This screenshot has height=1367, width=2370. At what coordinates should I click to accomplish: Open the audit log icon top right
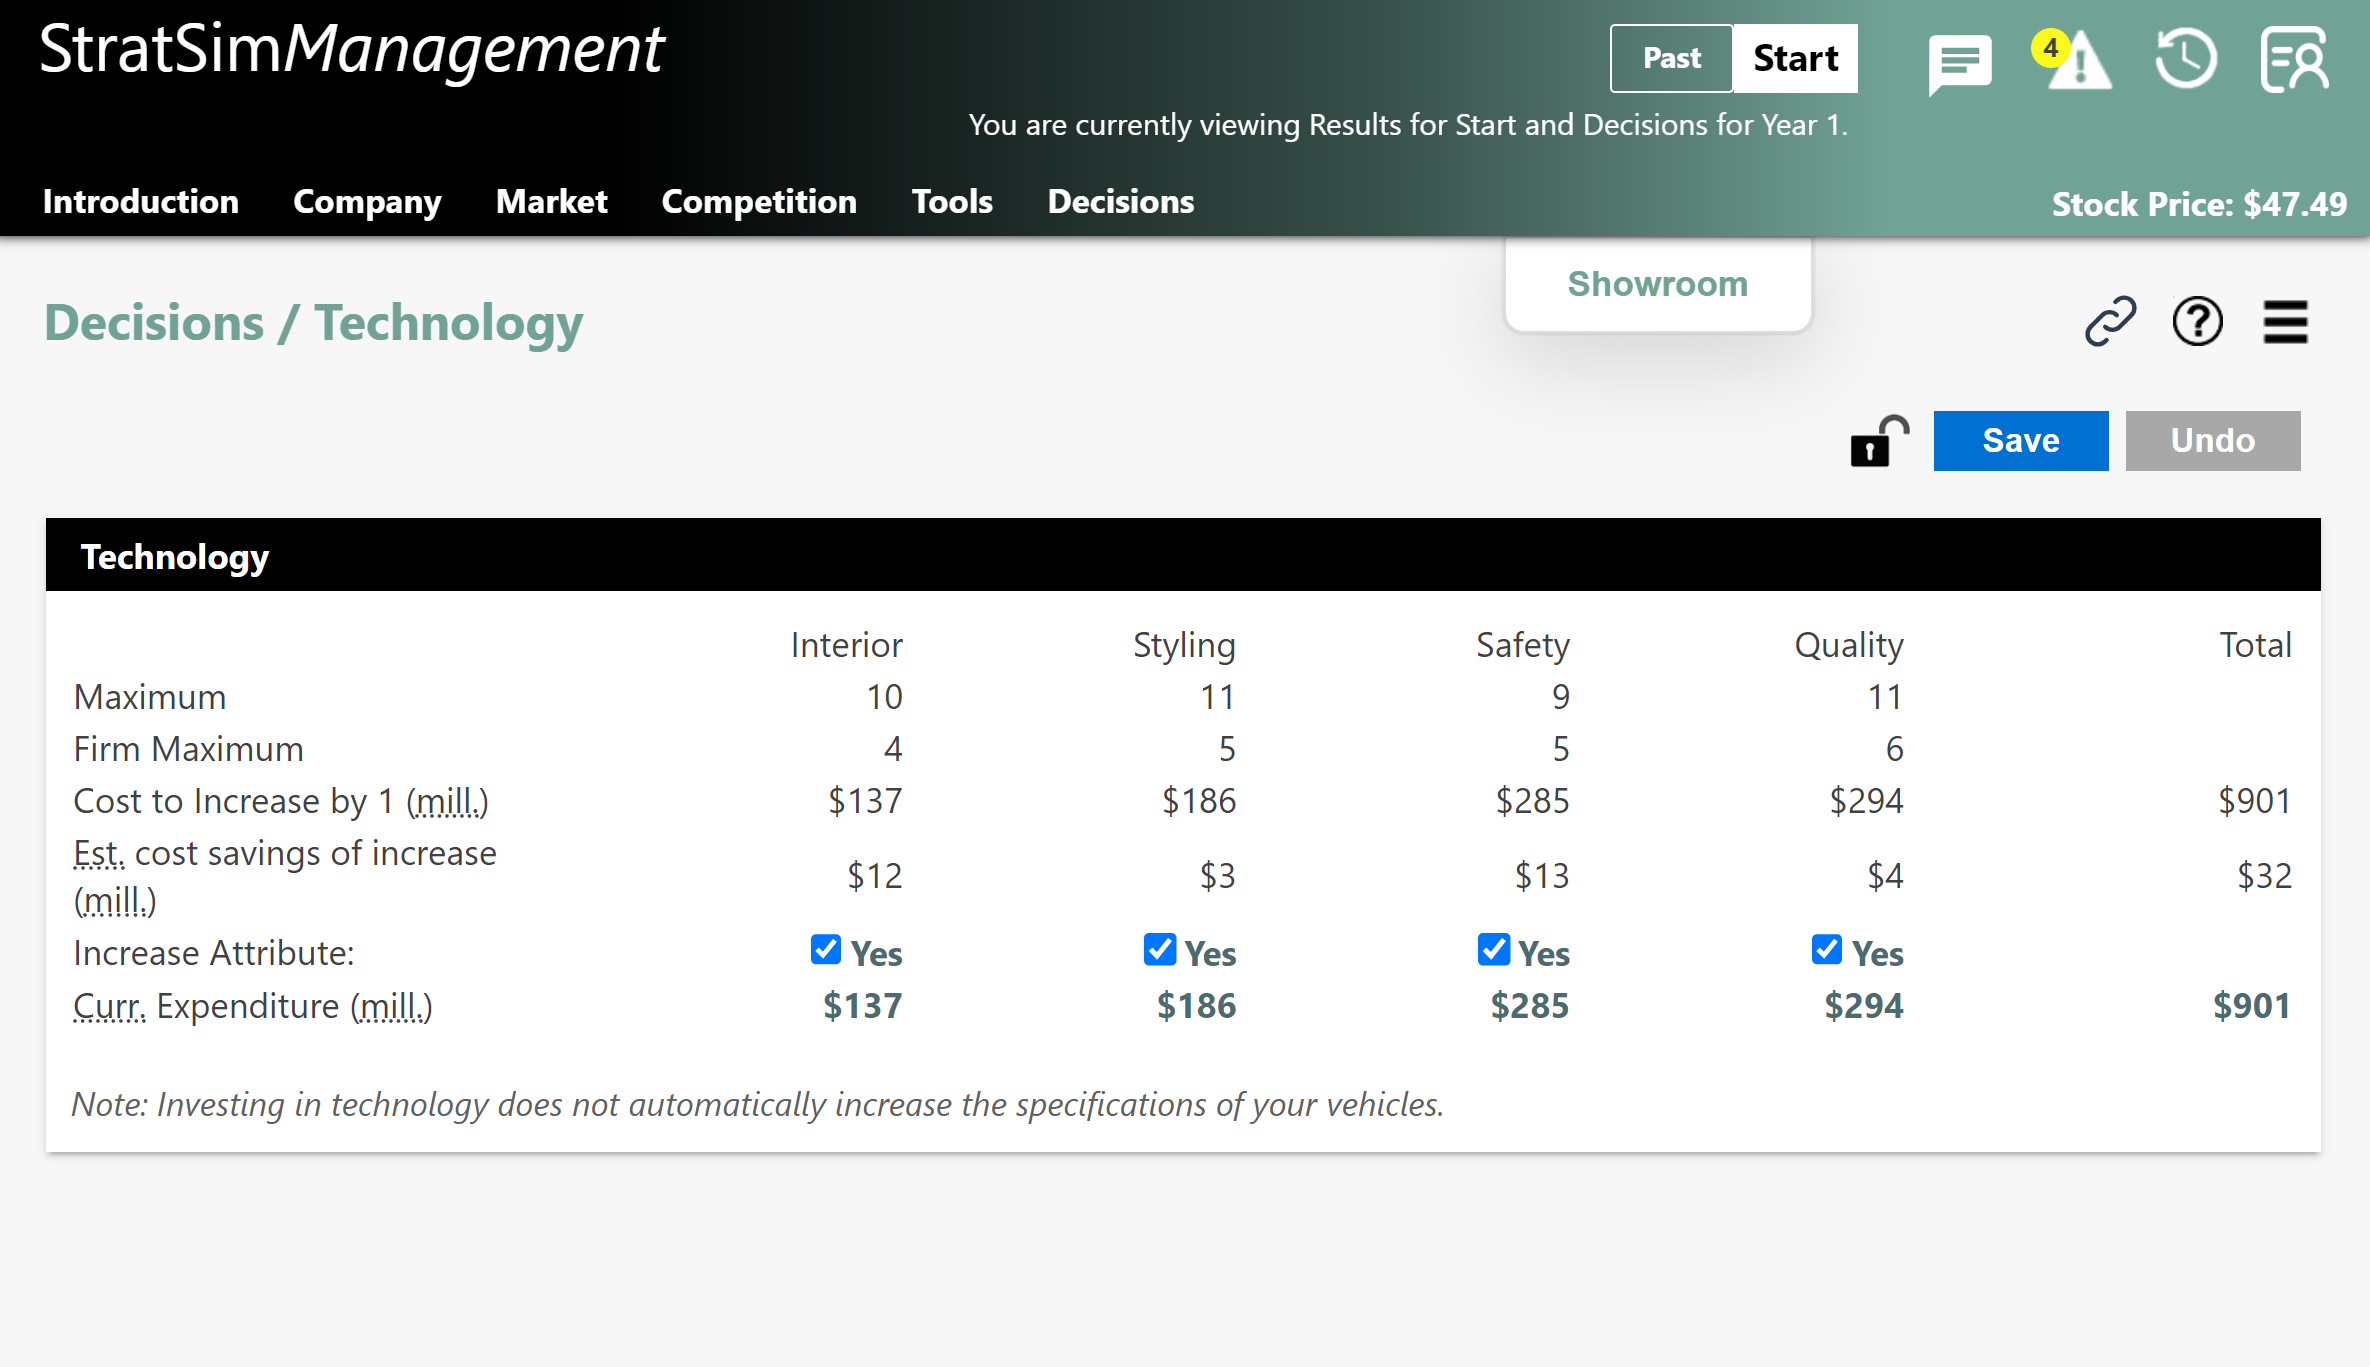(2295, 60)
